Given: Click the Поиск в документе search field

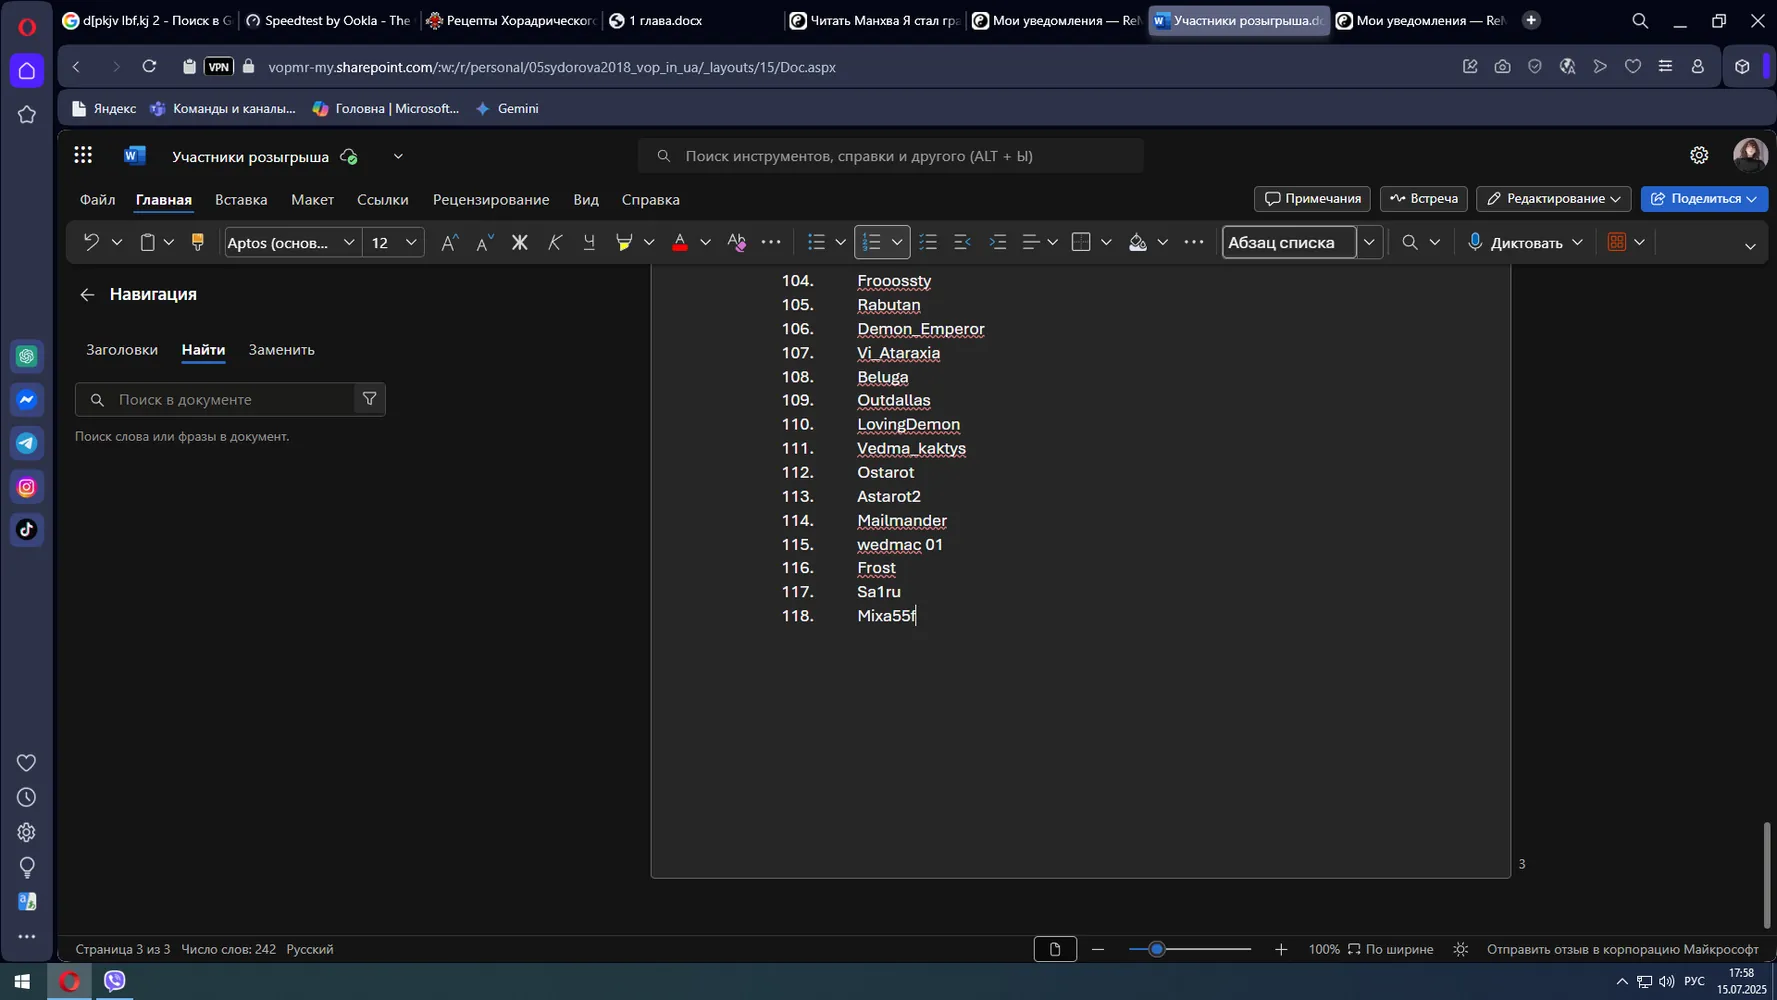Looking at the screenshot, I should 229,399.
